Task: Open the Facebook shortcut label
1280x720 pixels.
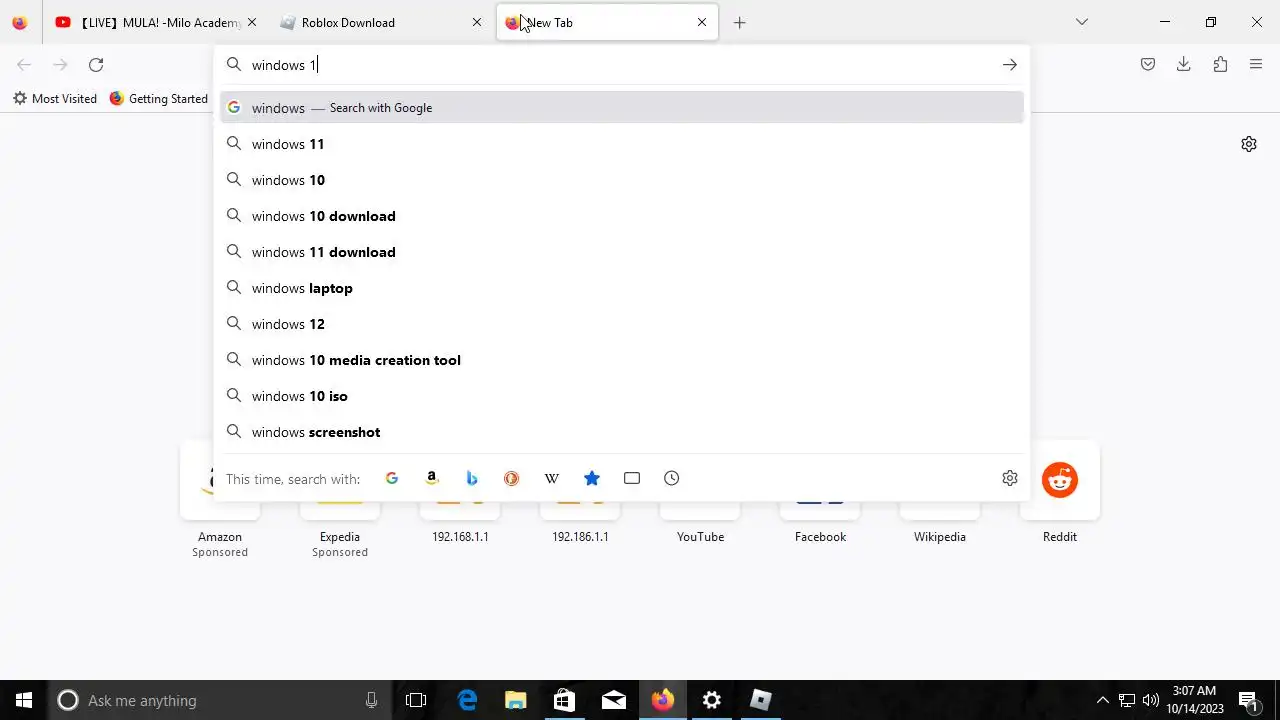Action: pyautogui.click(x=820, y=537)
